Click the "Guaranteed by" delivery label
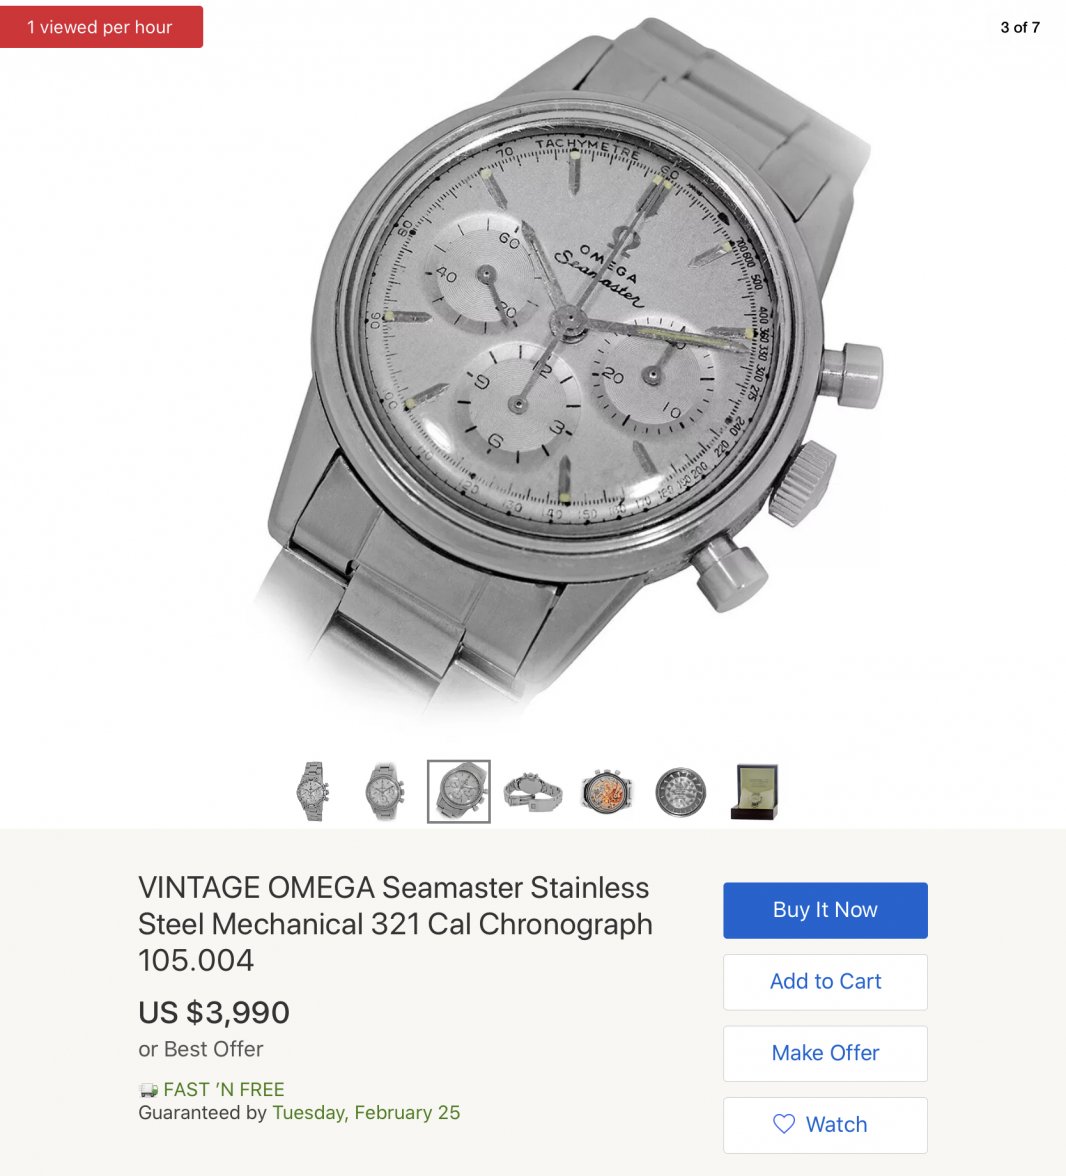The image size is (1066, 1176). 202,1113
